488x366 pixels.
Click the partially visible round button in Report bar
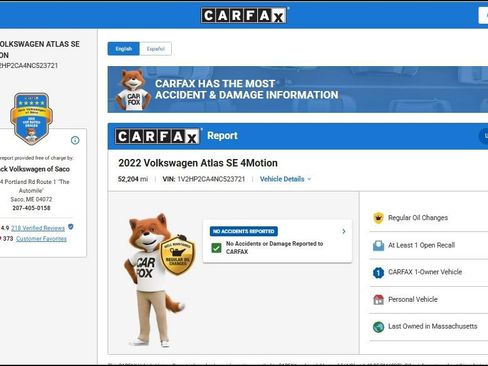coord(484,136)
